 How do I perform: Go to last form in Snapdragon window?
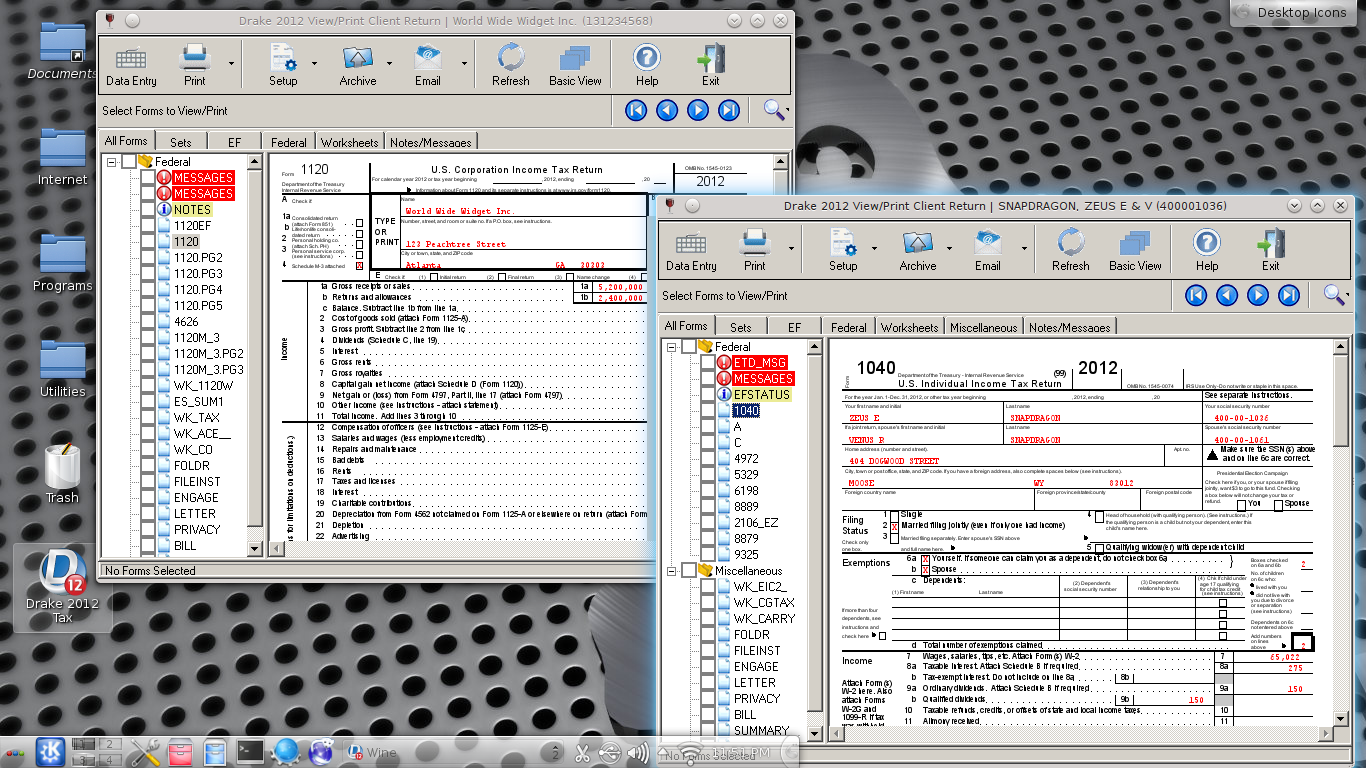click(1289, 295)
